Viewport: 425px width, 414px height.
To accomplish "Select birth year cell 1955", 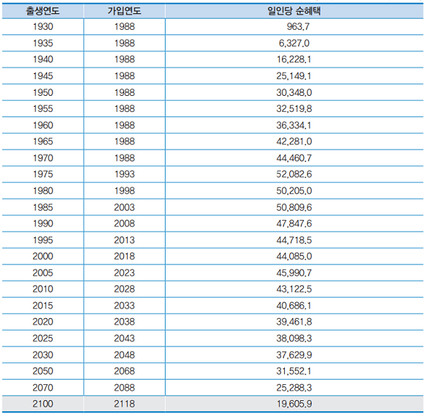I will click(x=43, y=109).
